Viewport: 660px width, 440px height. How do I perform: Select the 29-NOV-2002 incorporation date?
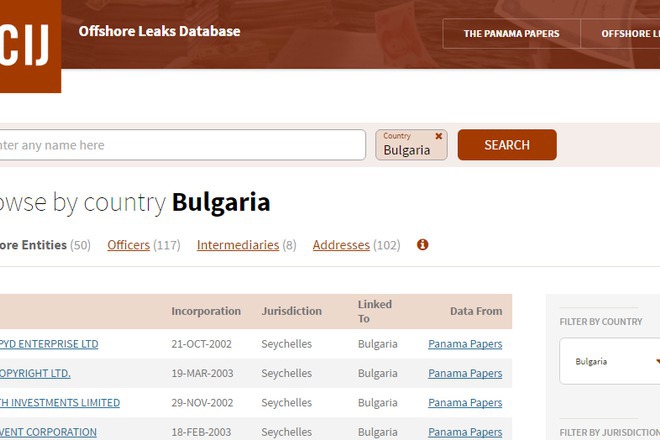click(x=202, y=403)
